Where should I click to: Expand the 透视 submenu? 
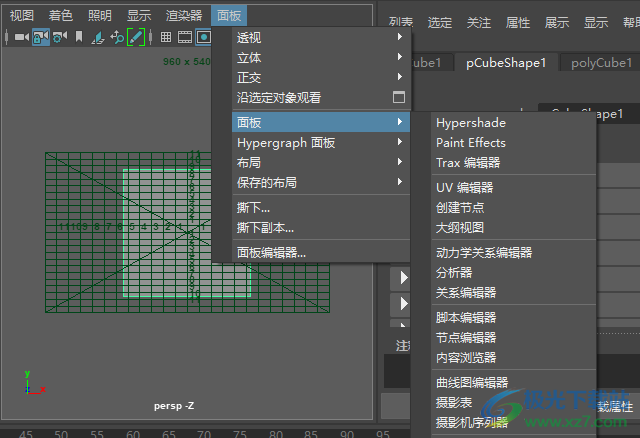tap(321, 38)
